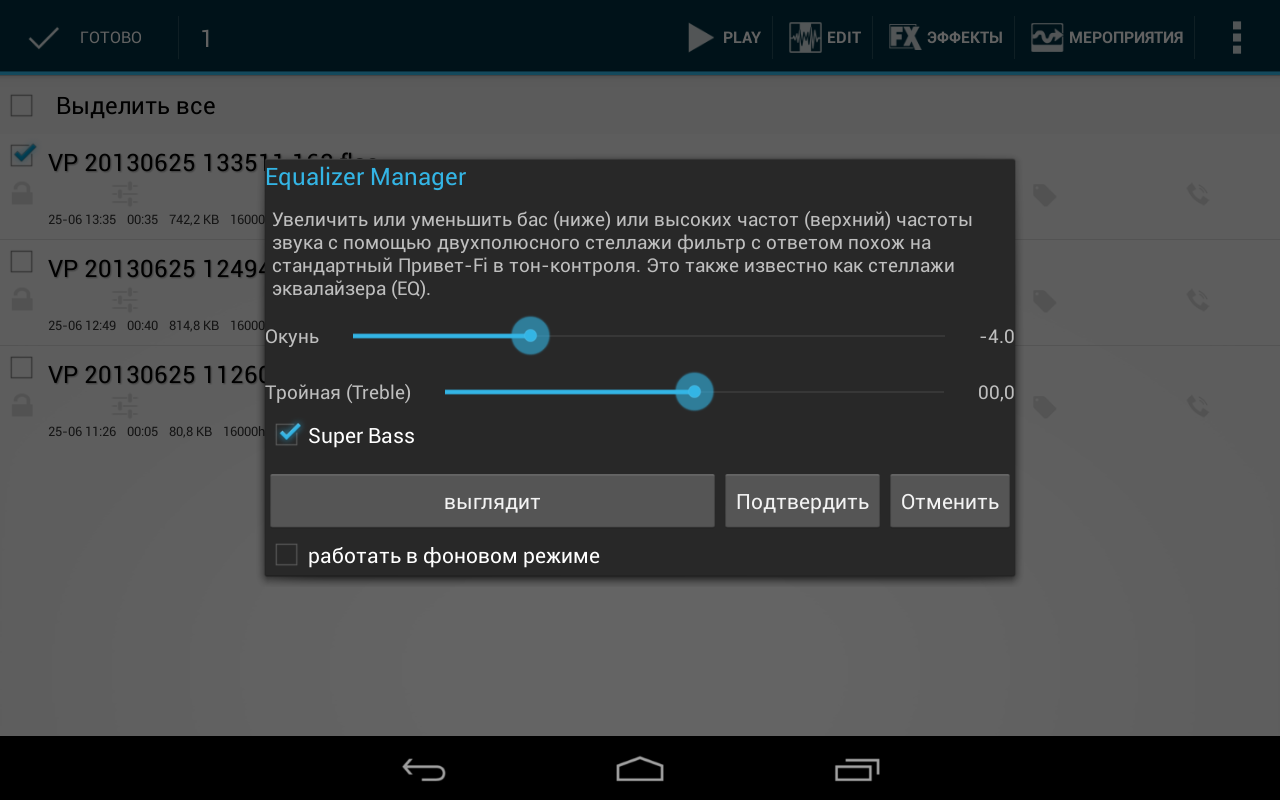Toggle the Super Bass checkbox
The width and height of the screenshot is (1280, 800).
click(287, 435)
